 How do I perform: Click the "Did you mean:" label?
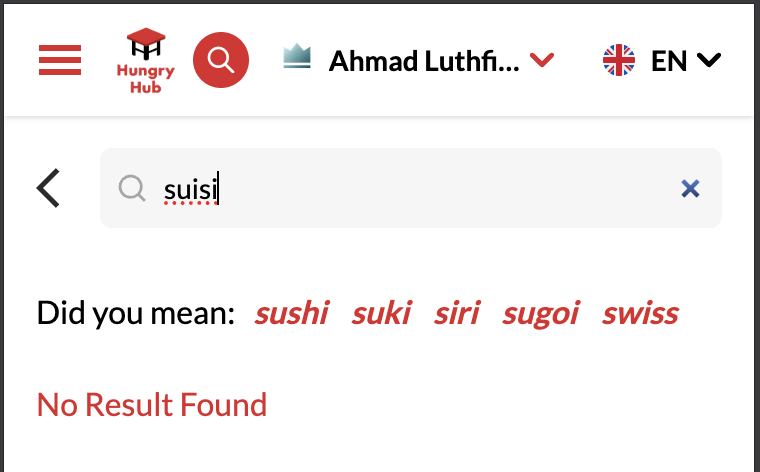[x=135, y=313]
